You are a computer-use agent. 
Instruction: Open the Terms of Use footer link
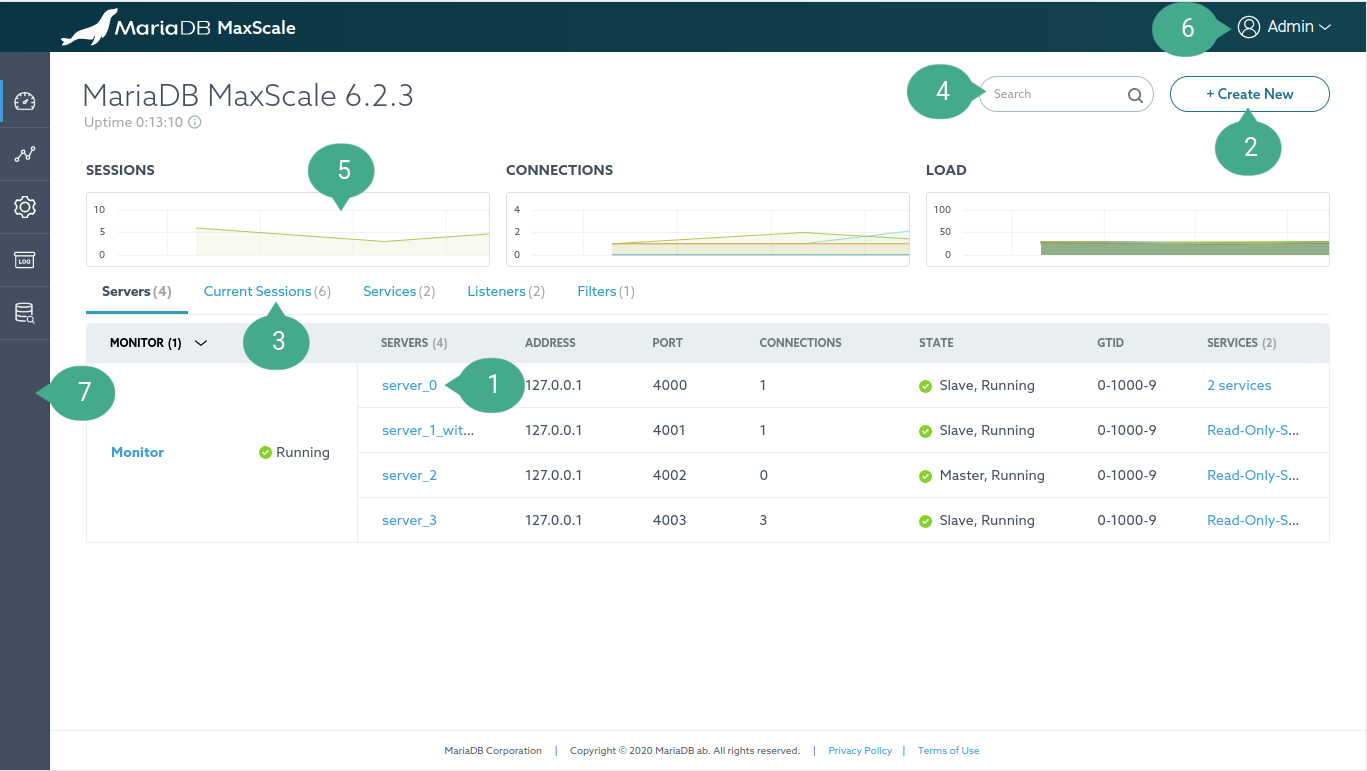click(x=948, y=750)
